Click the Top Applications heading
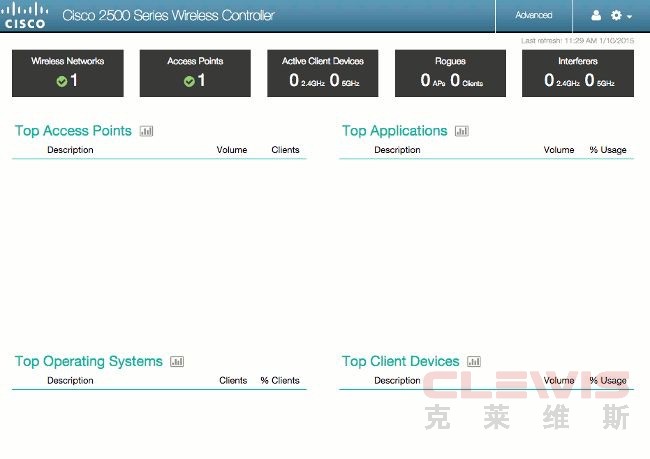This screenshot has width=650, height=459. [x=395, y=131]
